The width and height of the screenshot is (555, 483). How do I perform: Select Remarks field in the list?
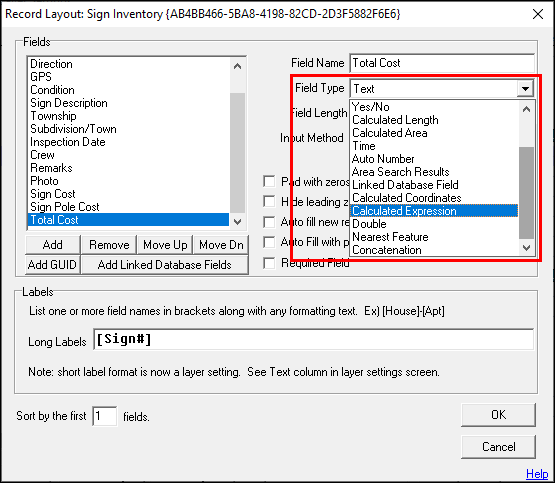point(128,168)
